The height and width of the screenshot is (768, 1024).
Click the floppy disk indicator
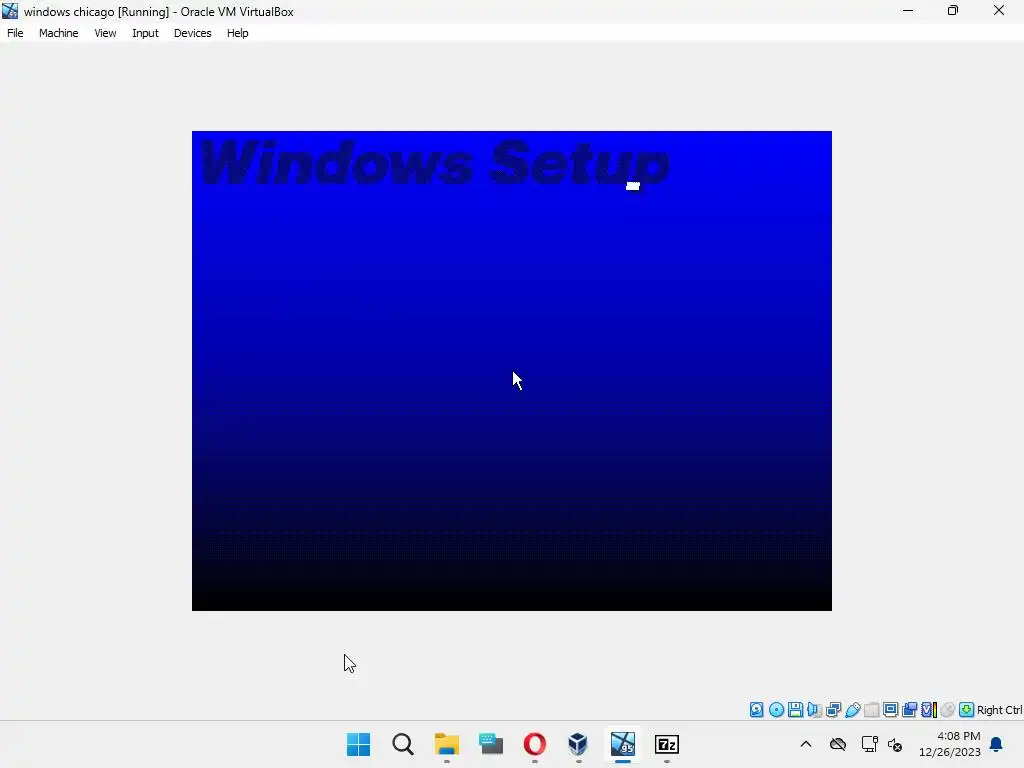(795, 710)
